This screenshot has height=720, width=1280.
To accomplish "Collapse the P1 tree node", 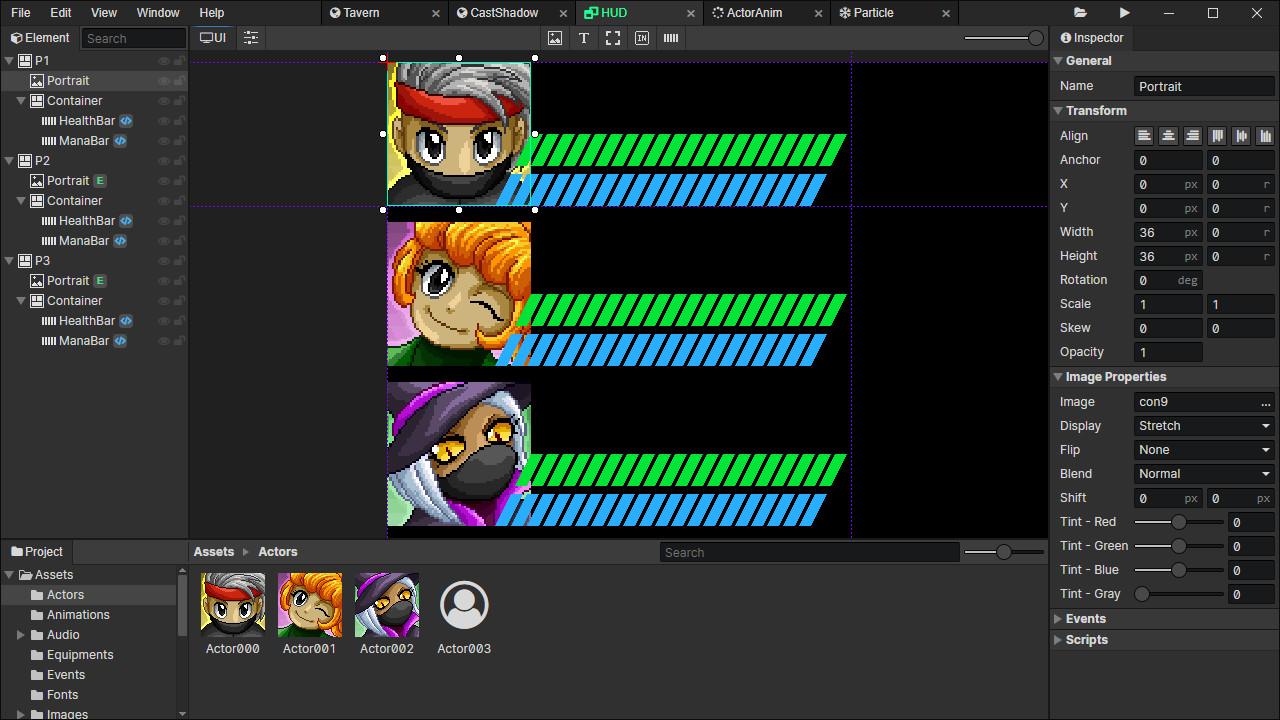I will pos(8,60).
